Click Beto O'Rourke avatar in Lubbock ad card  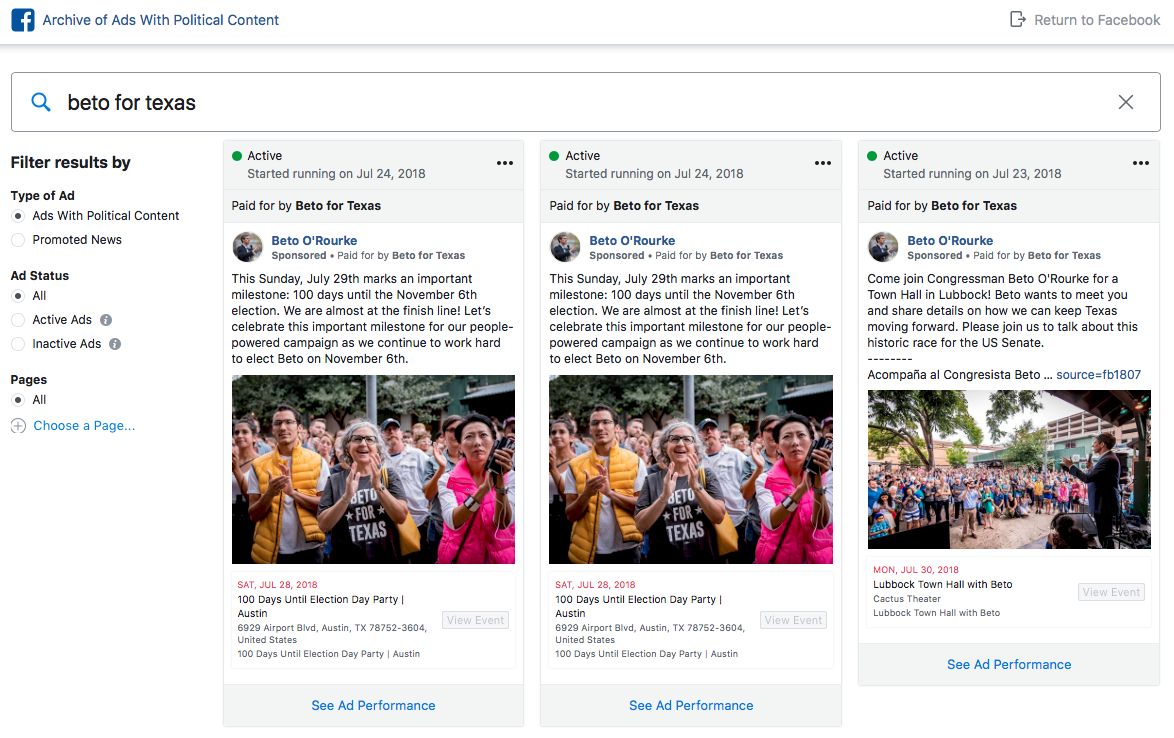point(883,247)
